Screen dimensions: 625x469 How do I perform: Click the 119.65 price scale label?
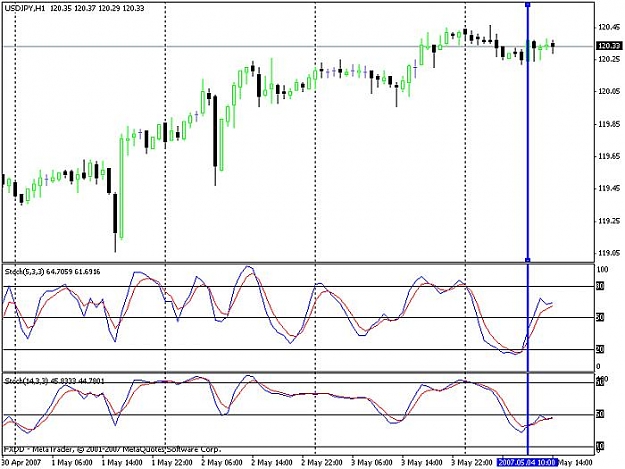(x=609, y=156)
